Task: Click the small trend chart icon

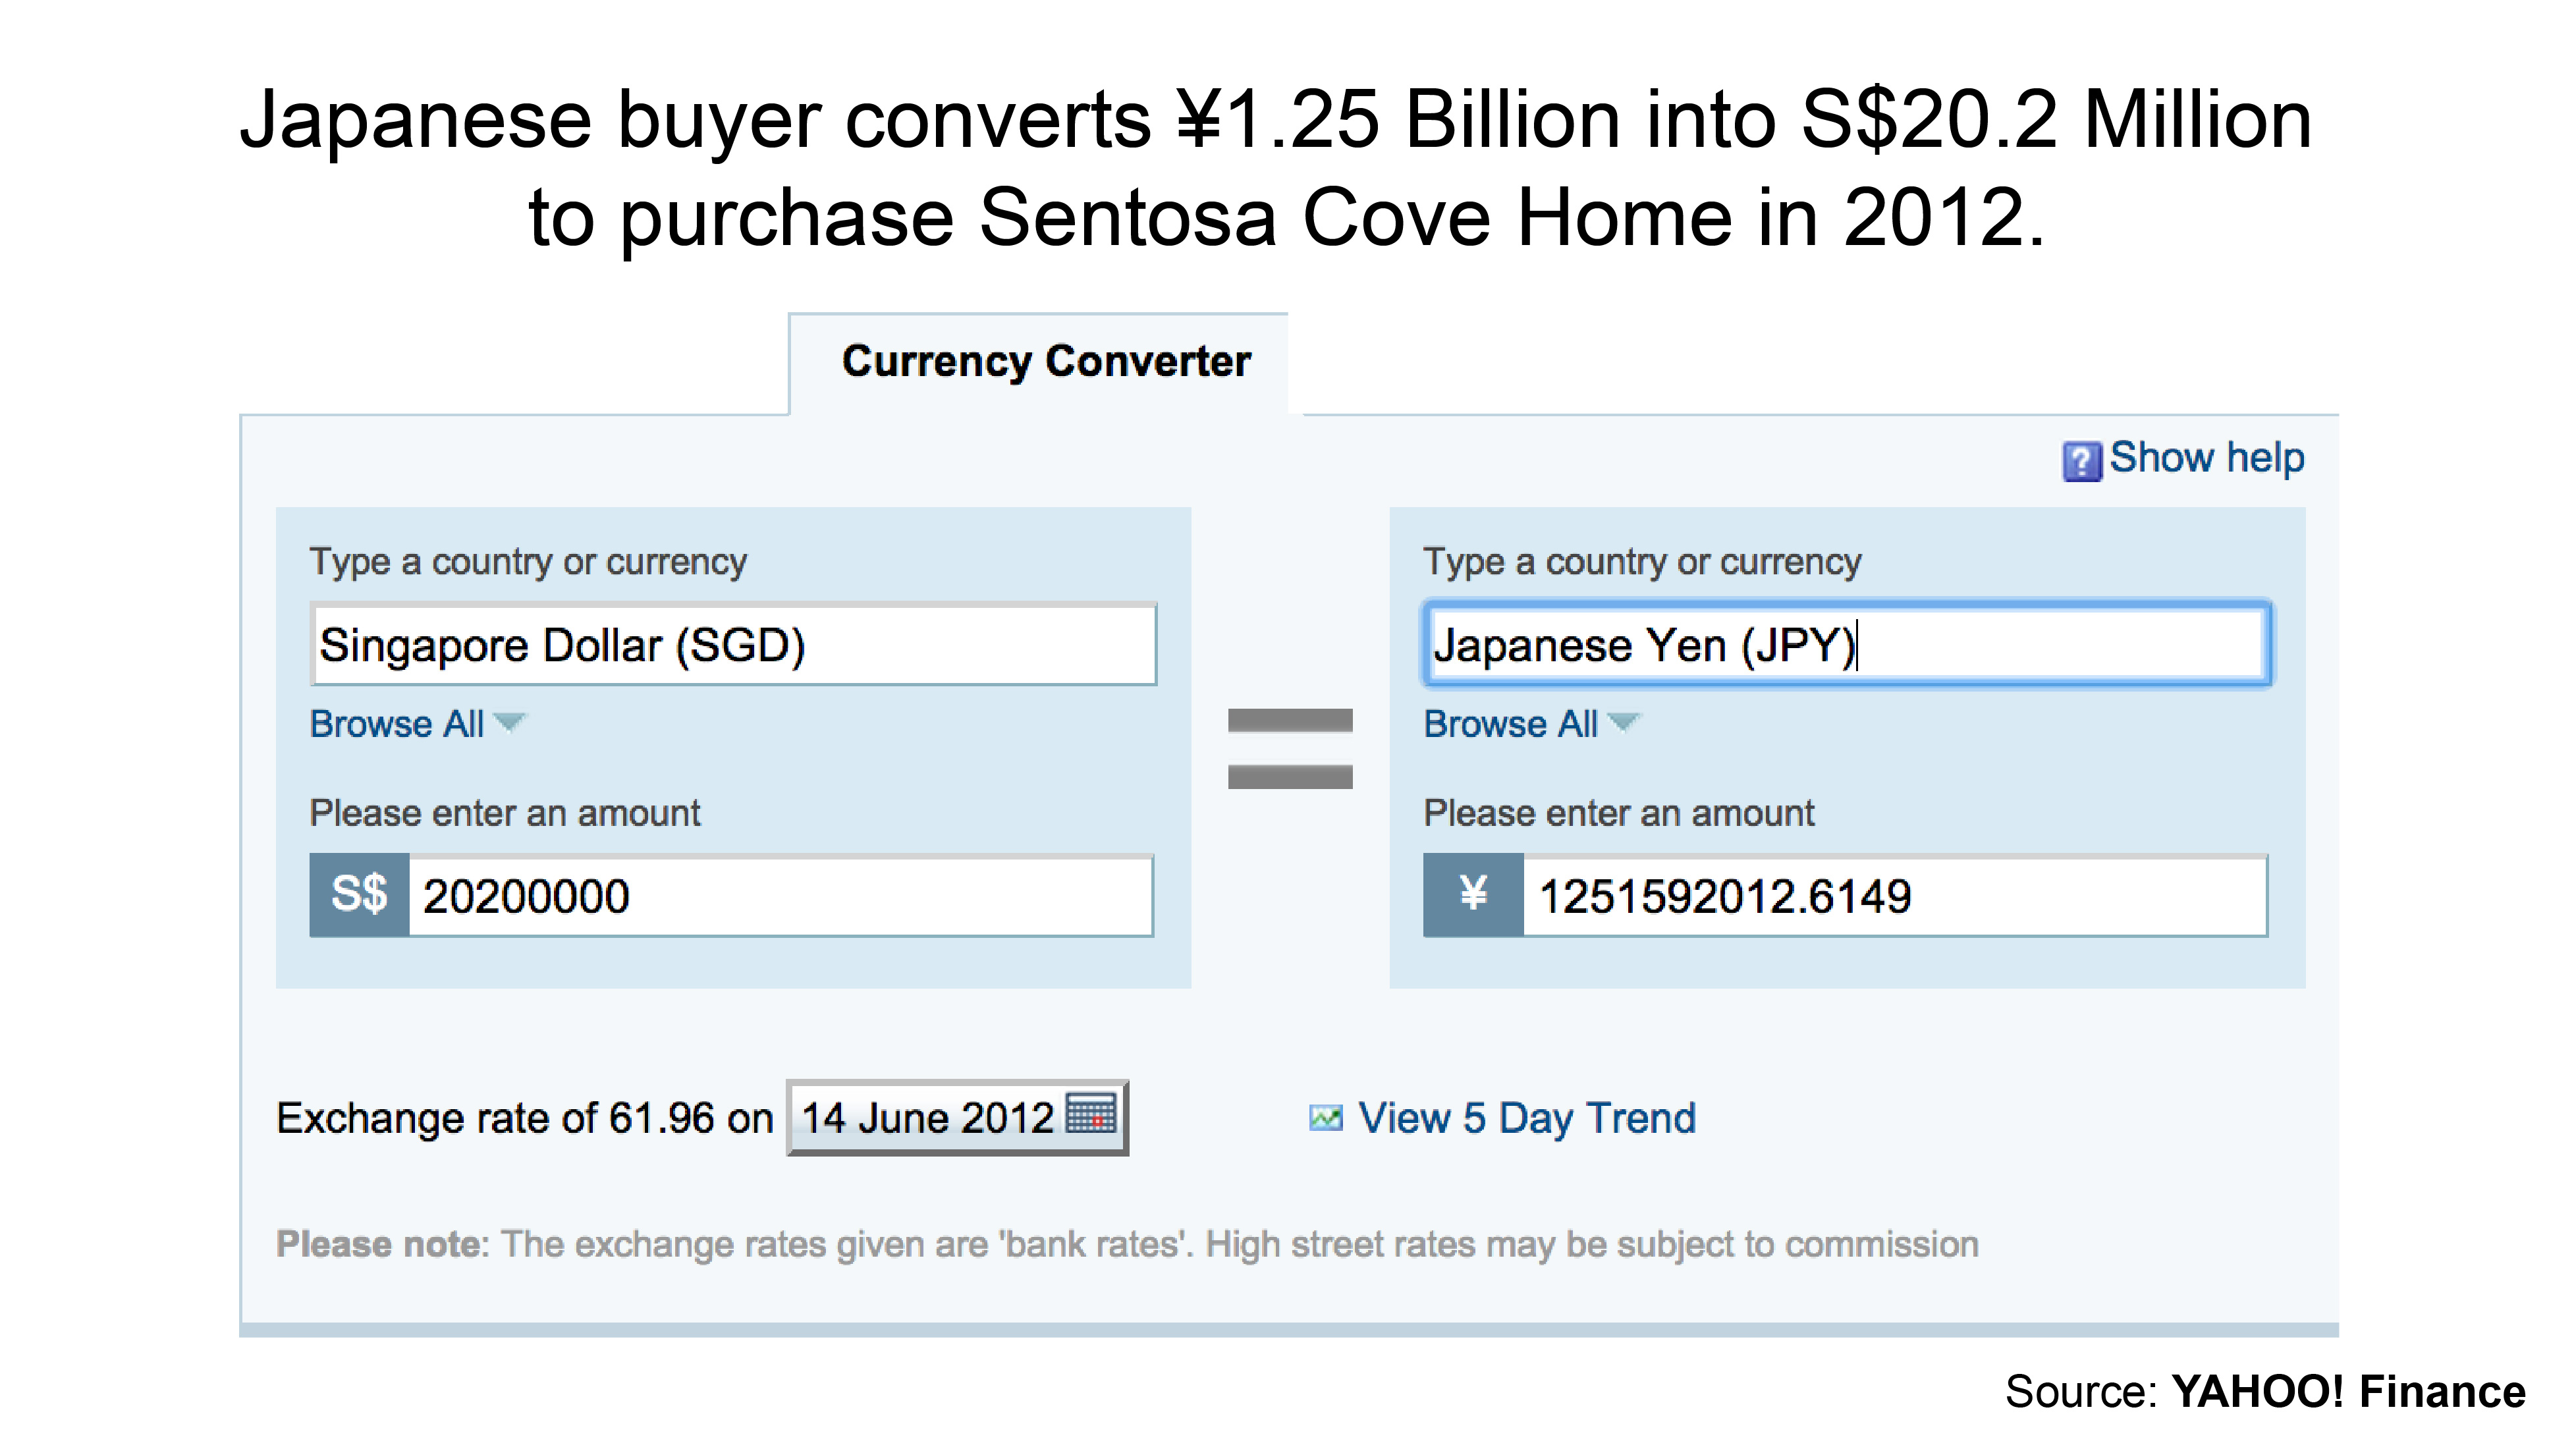Action: tap(1326, 1118)
